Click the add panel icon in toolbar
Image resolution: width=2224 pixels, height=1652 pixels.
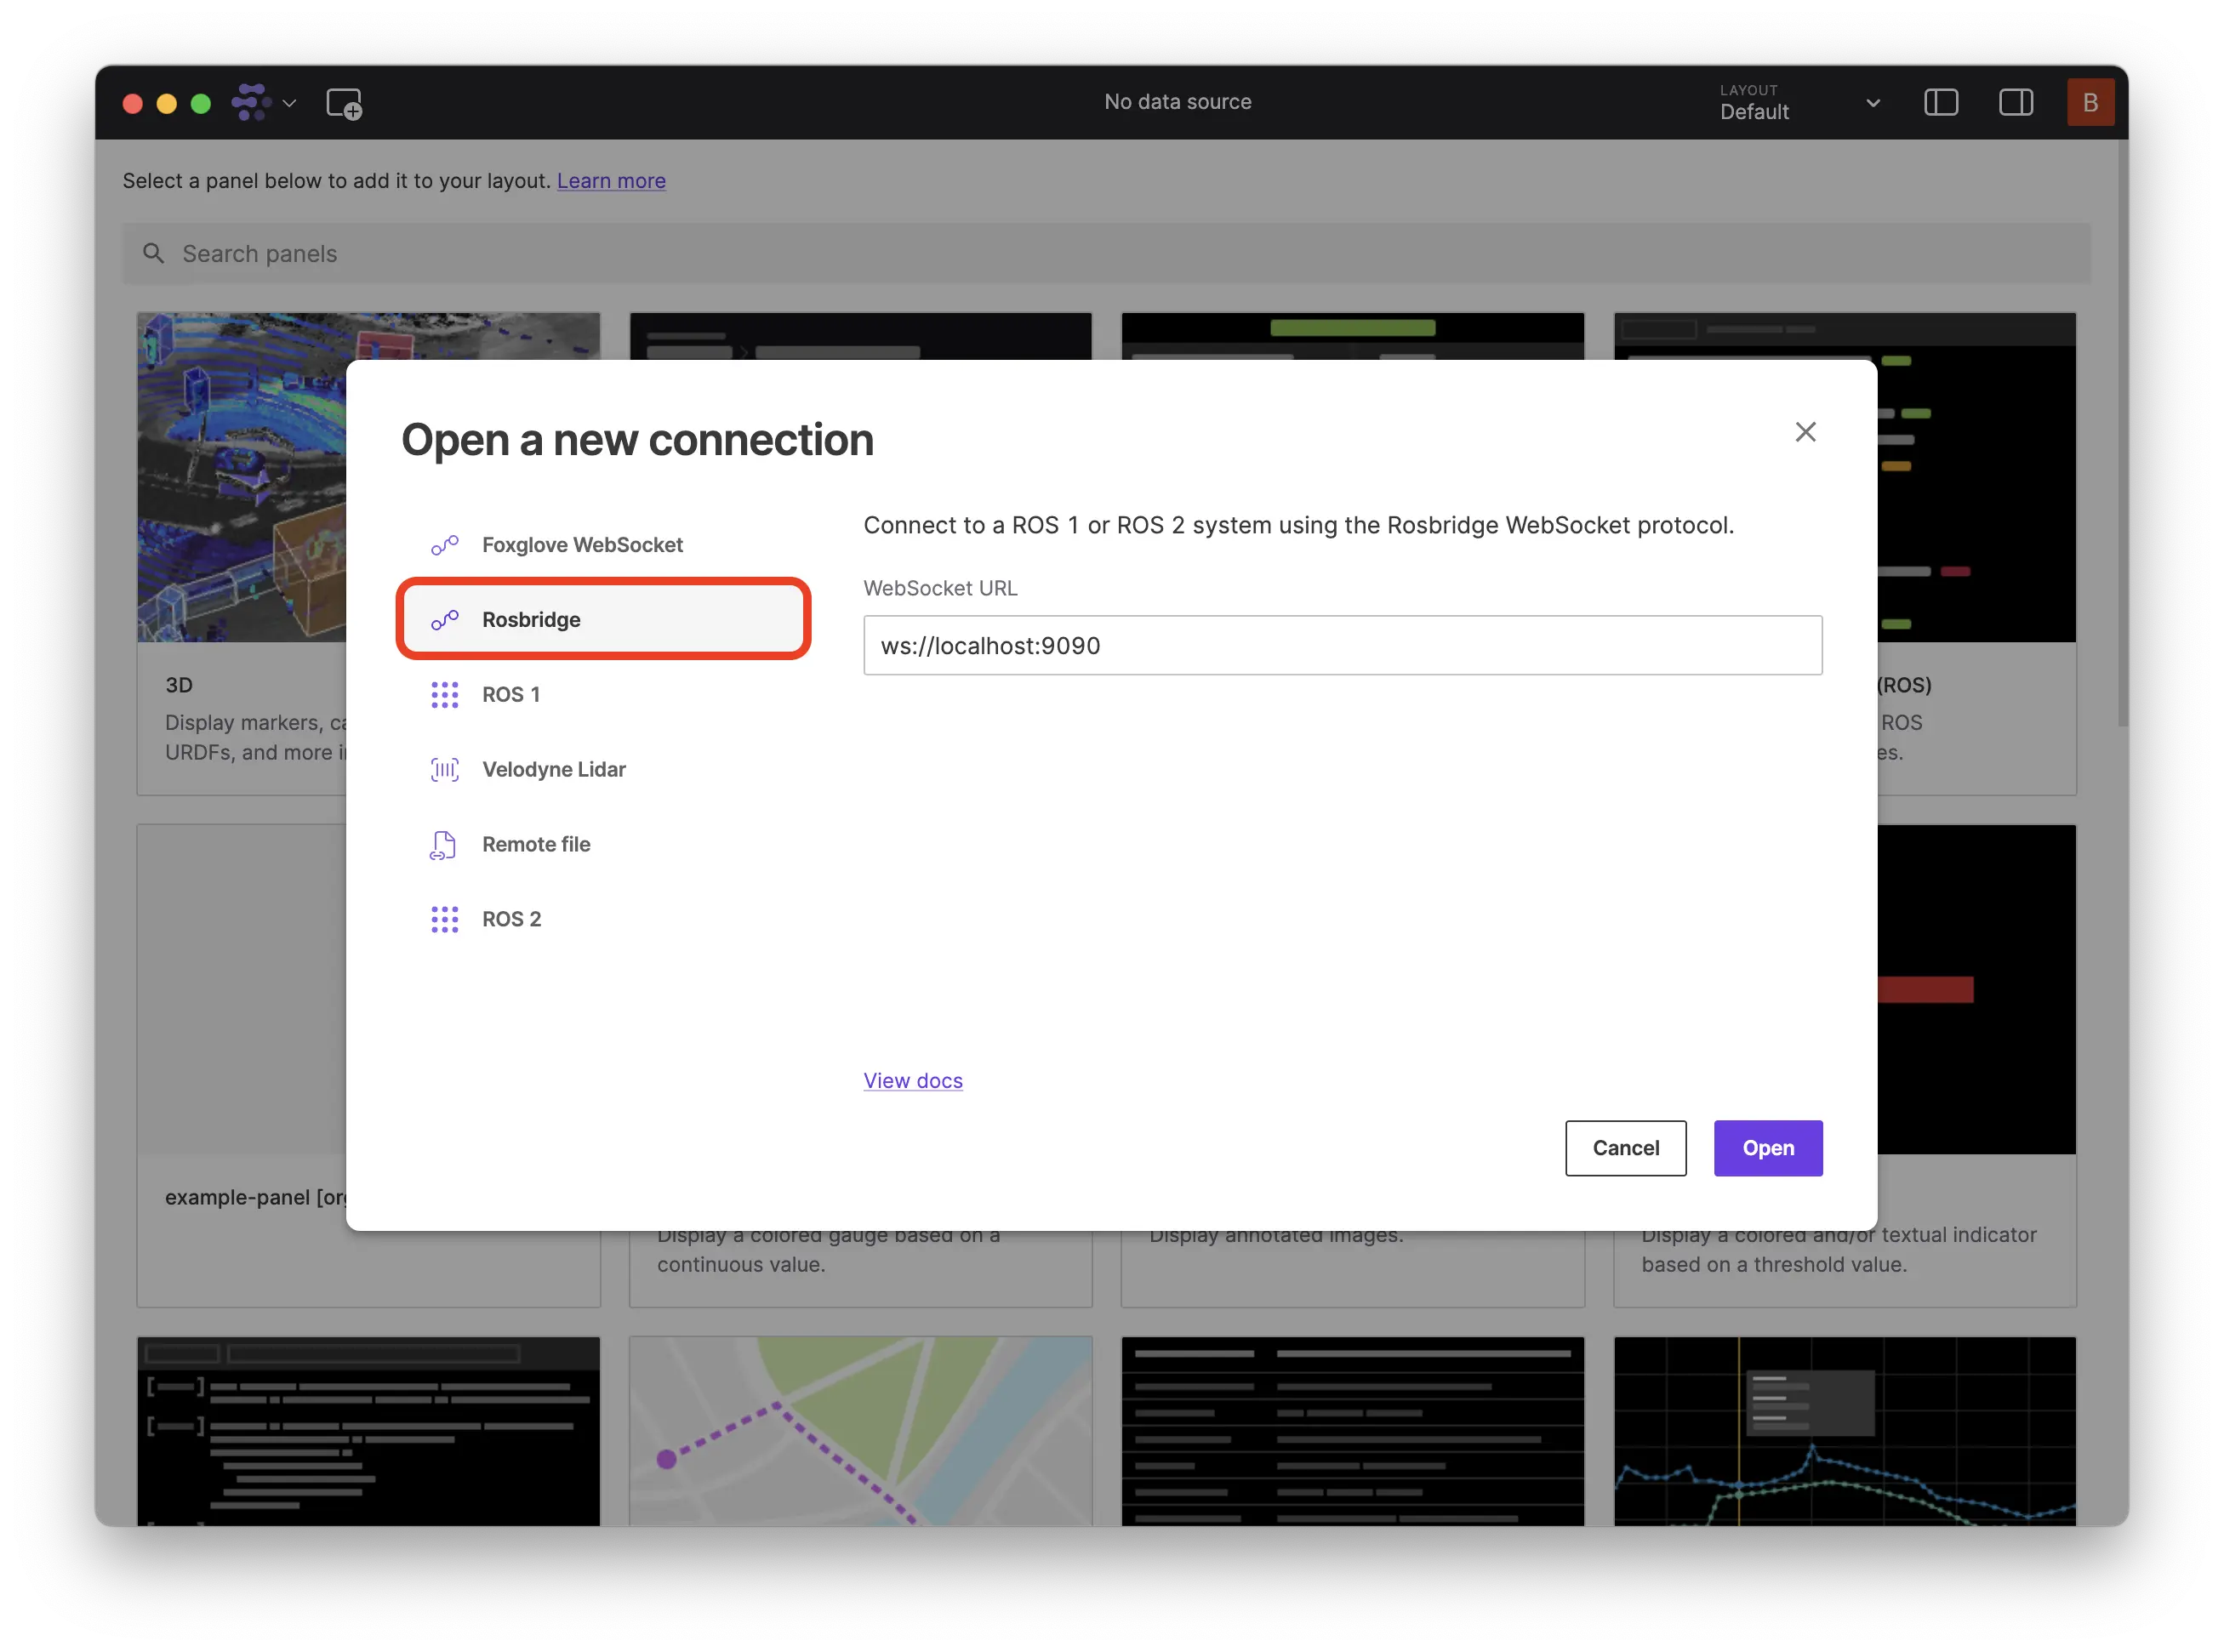344,103
